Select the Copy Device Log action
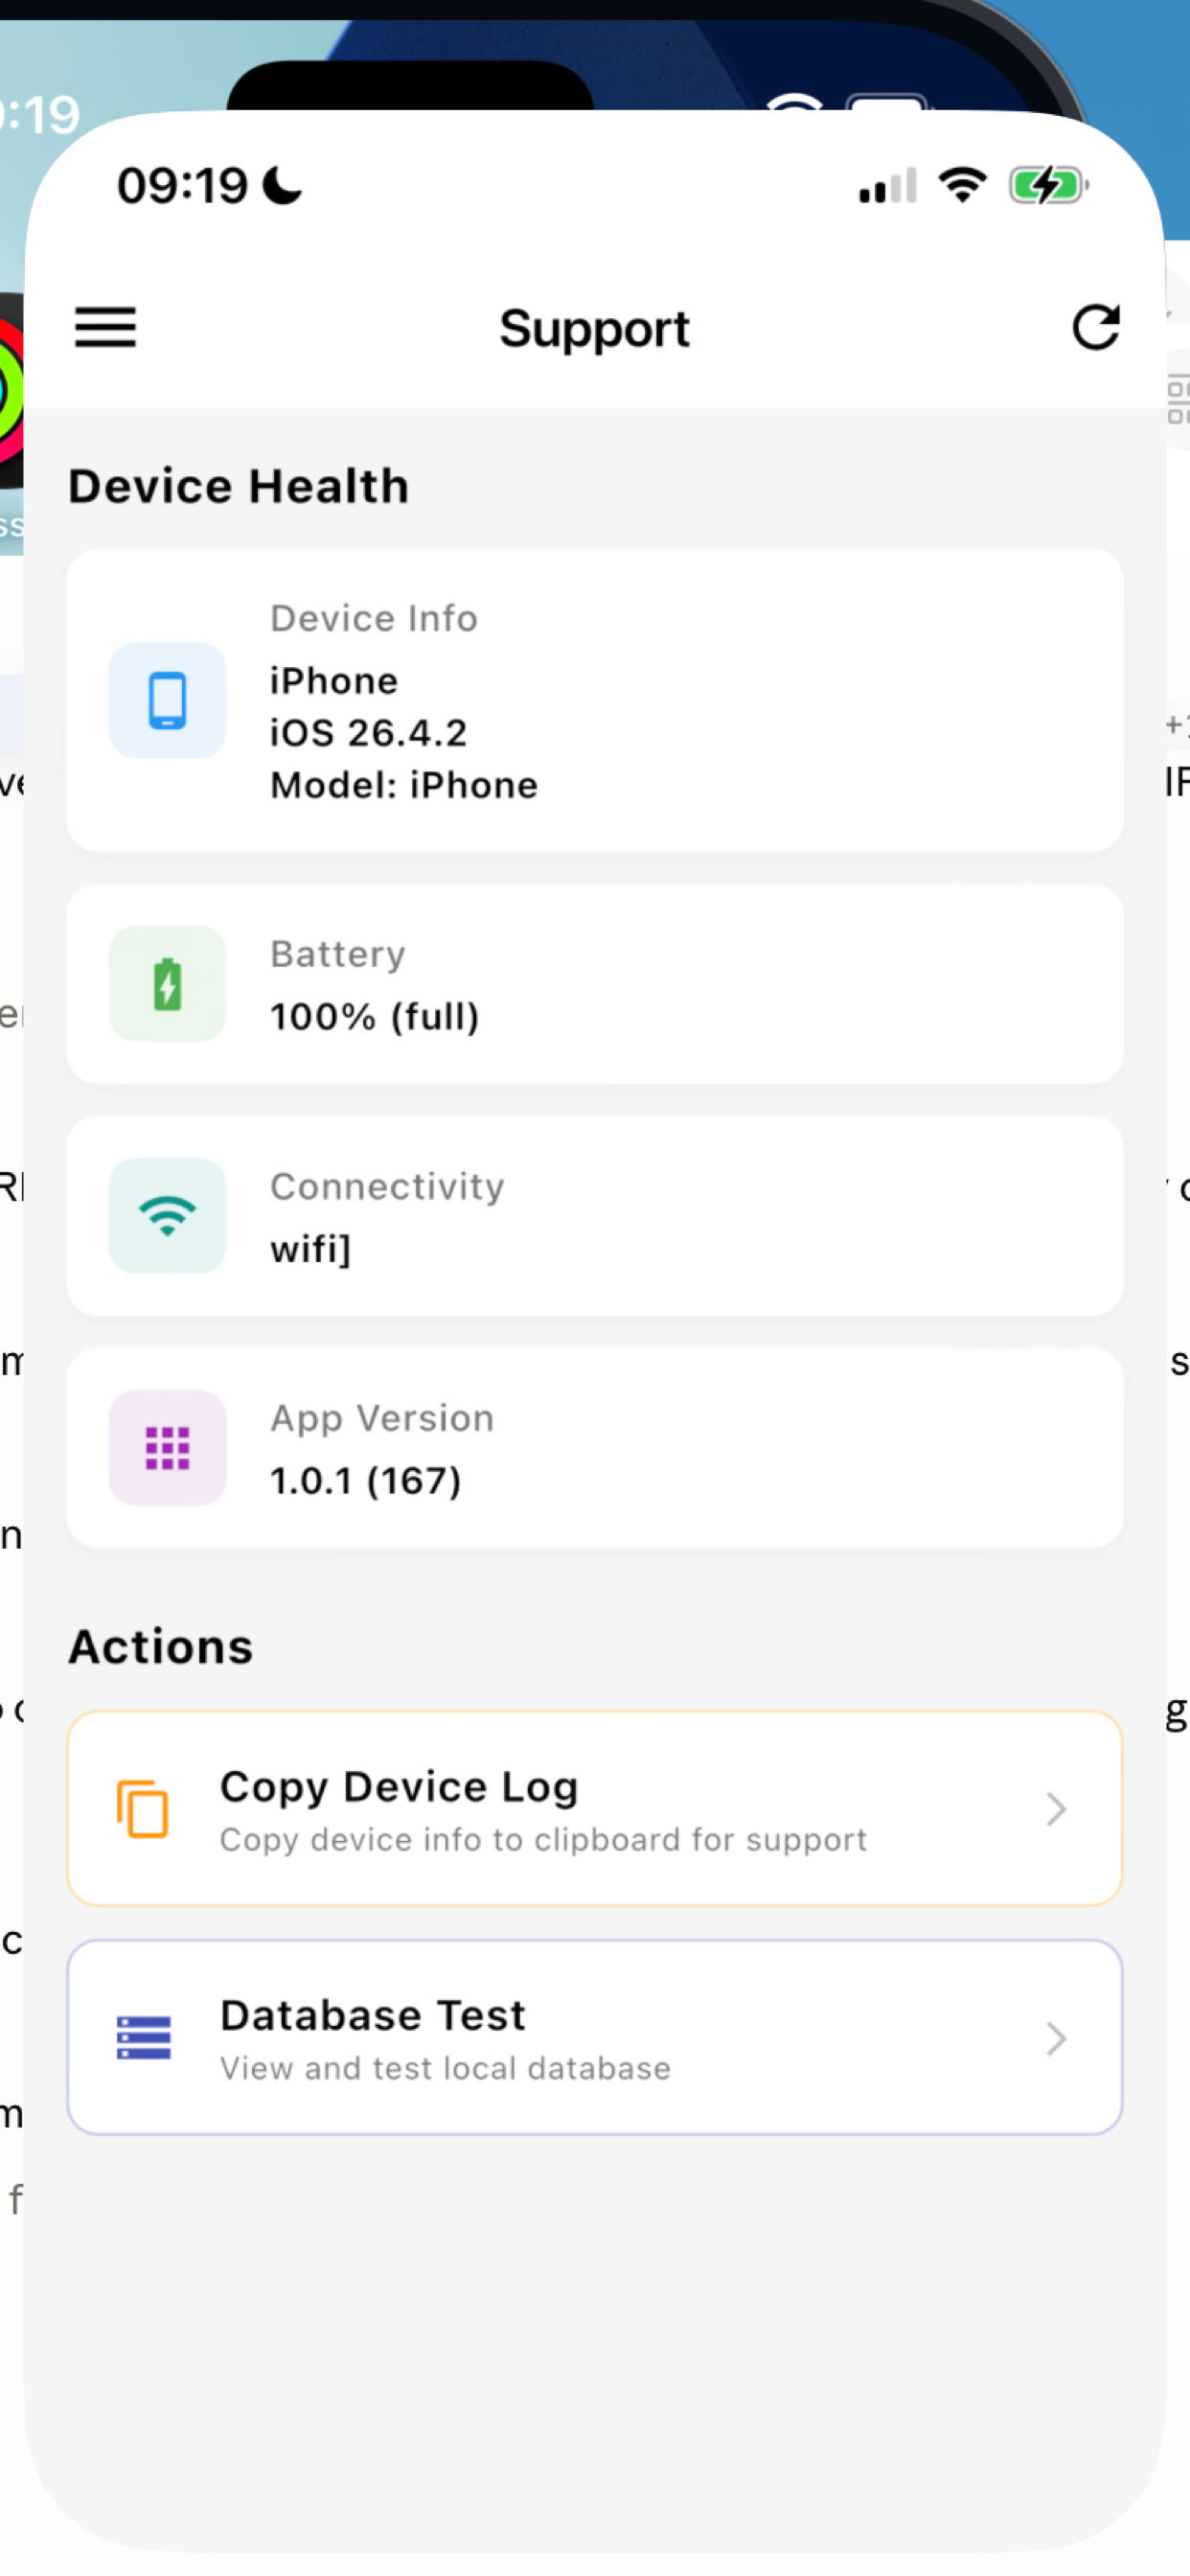Viewport: 1190px width, 2576px height. pyautogui.click(x=595, y=1808)
